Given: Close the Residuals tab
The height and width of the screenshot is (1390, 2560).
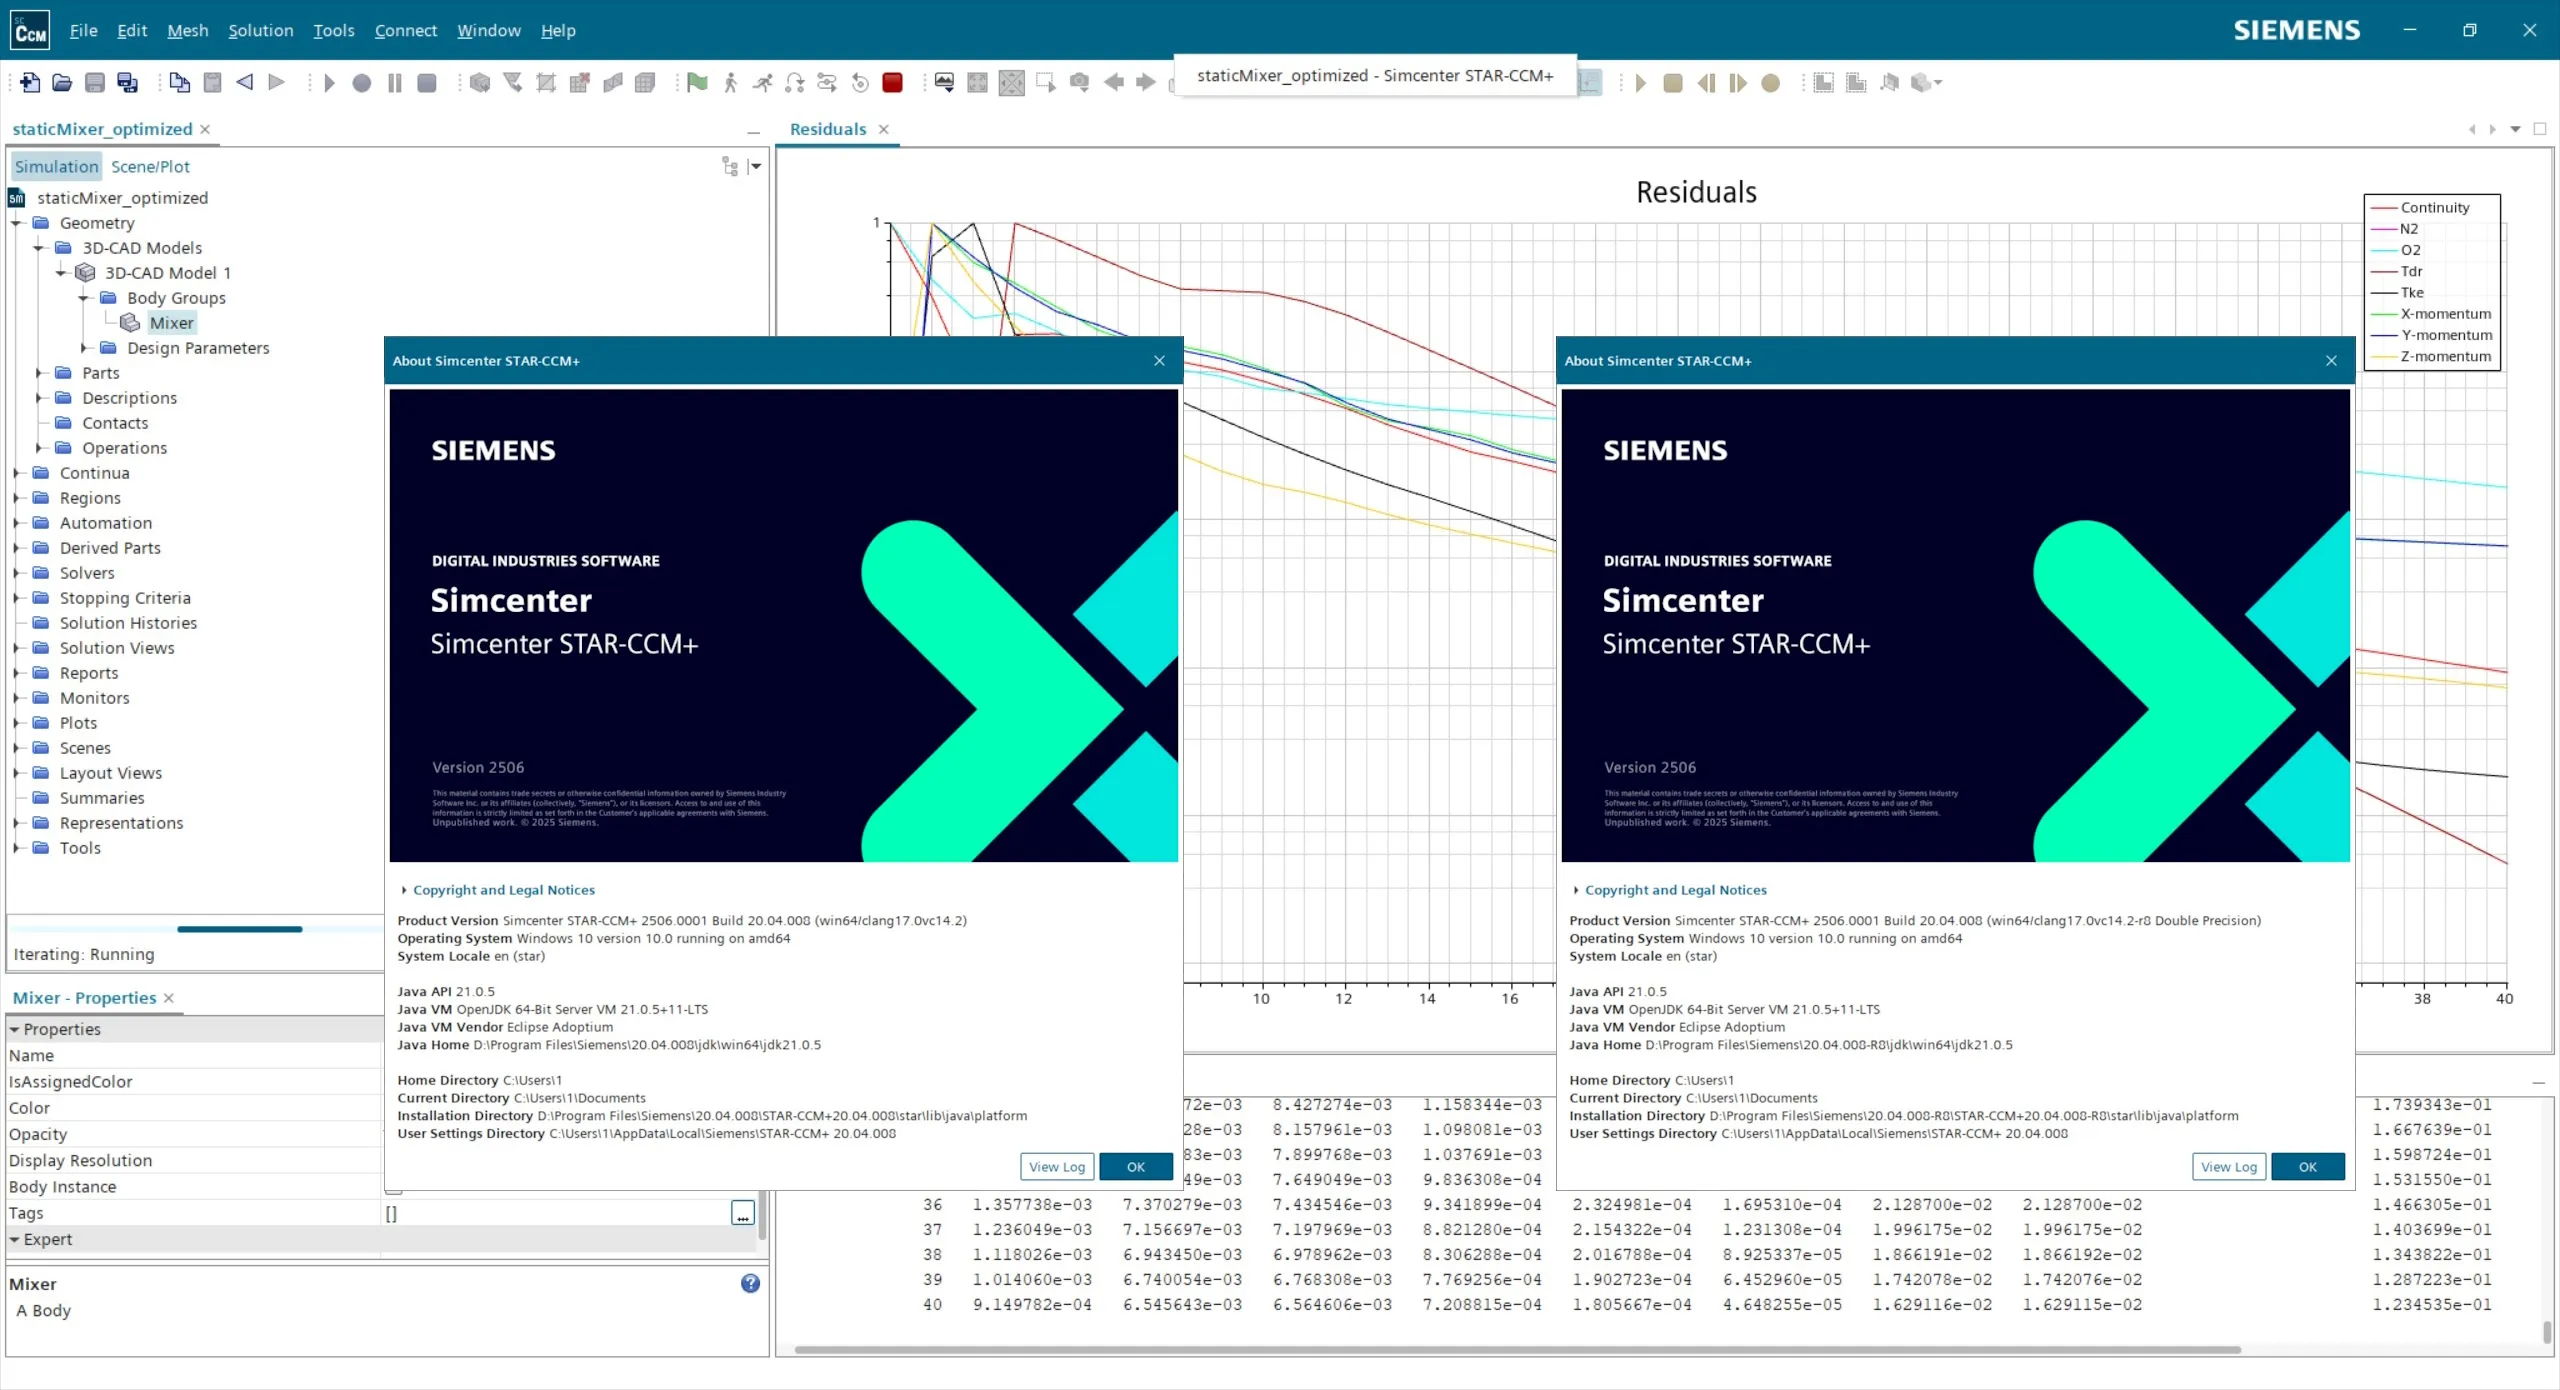Looking at the screenshot, I should click(x=884, y=129).
